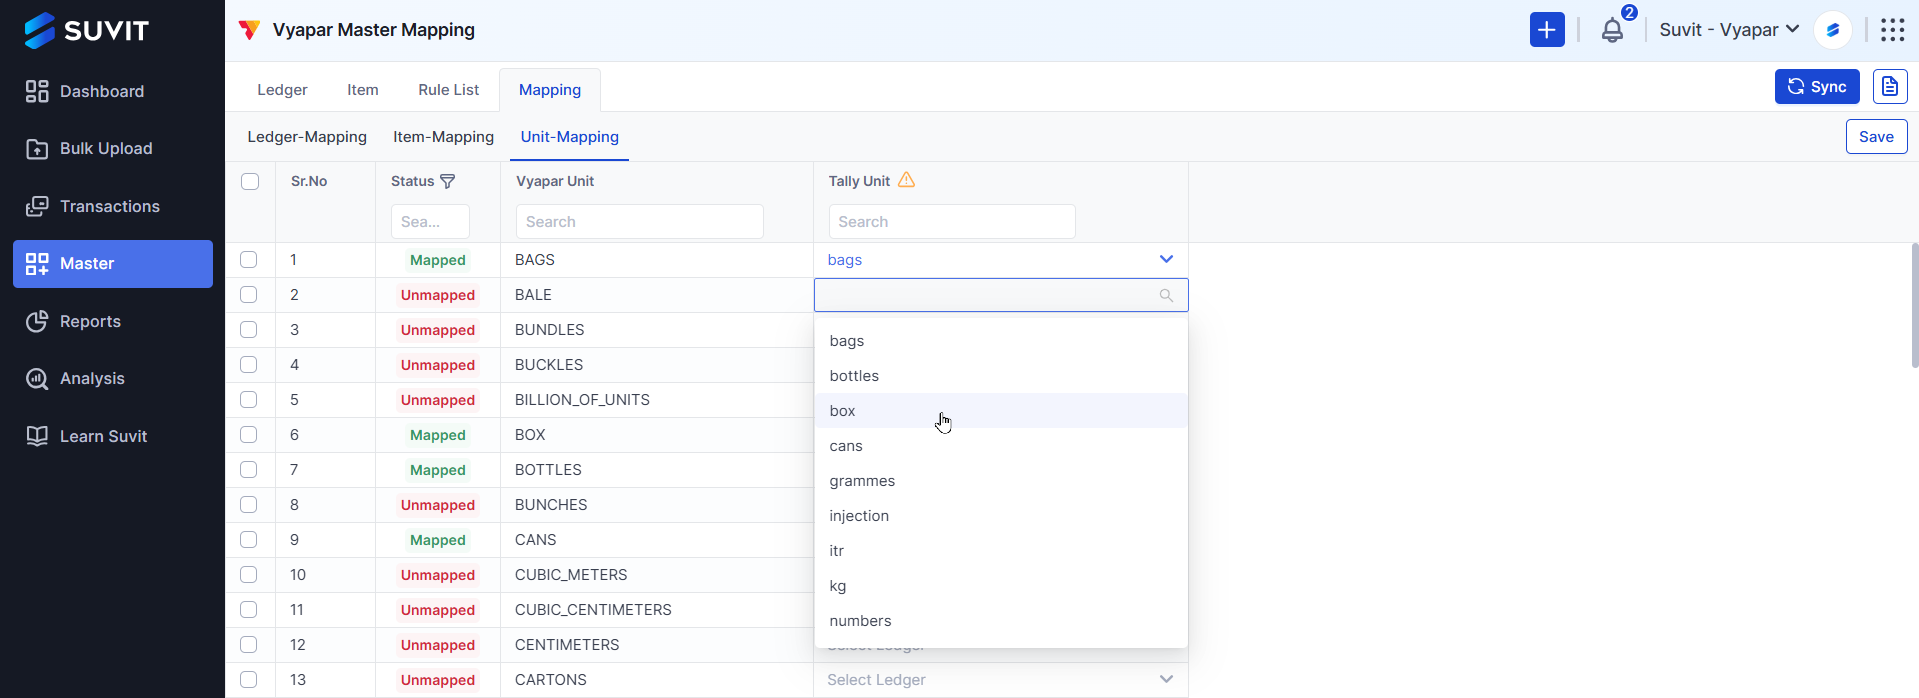Click the Suvit logo in sidebar

86,30
